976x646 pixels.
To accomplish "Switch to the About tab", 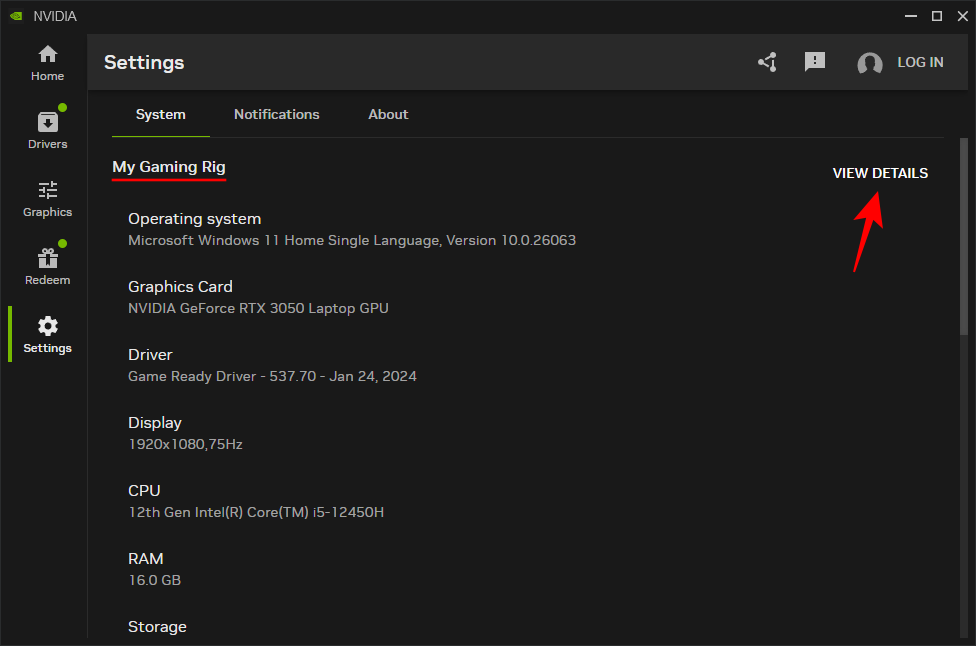I will (388, 115).
